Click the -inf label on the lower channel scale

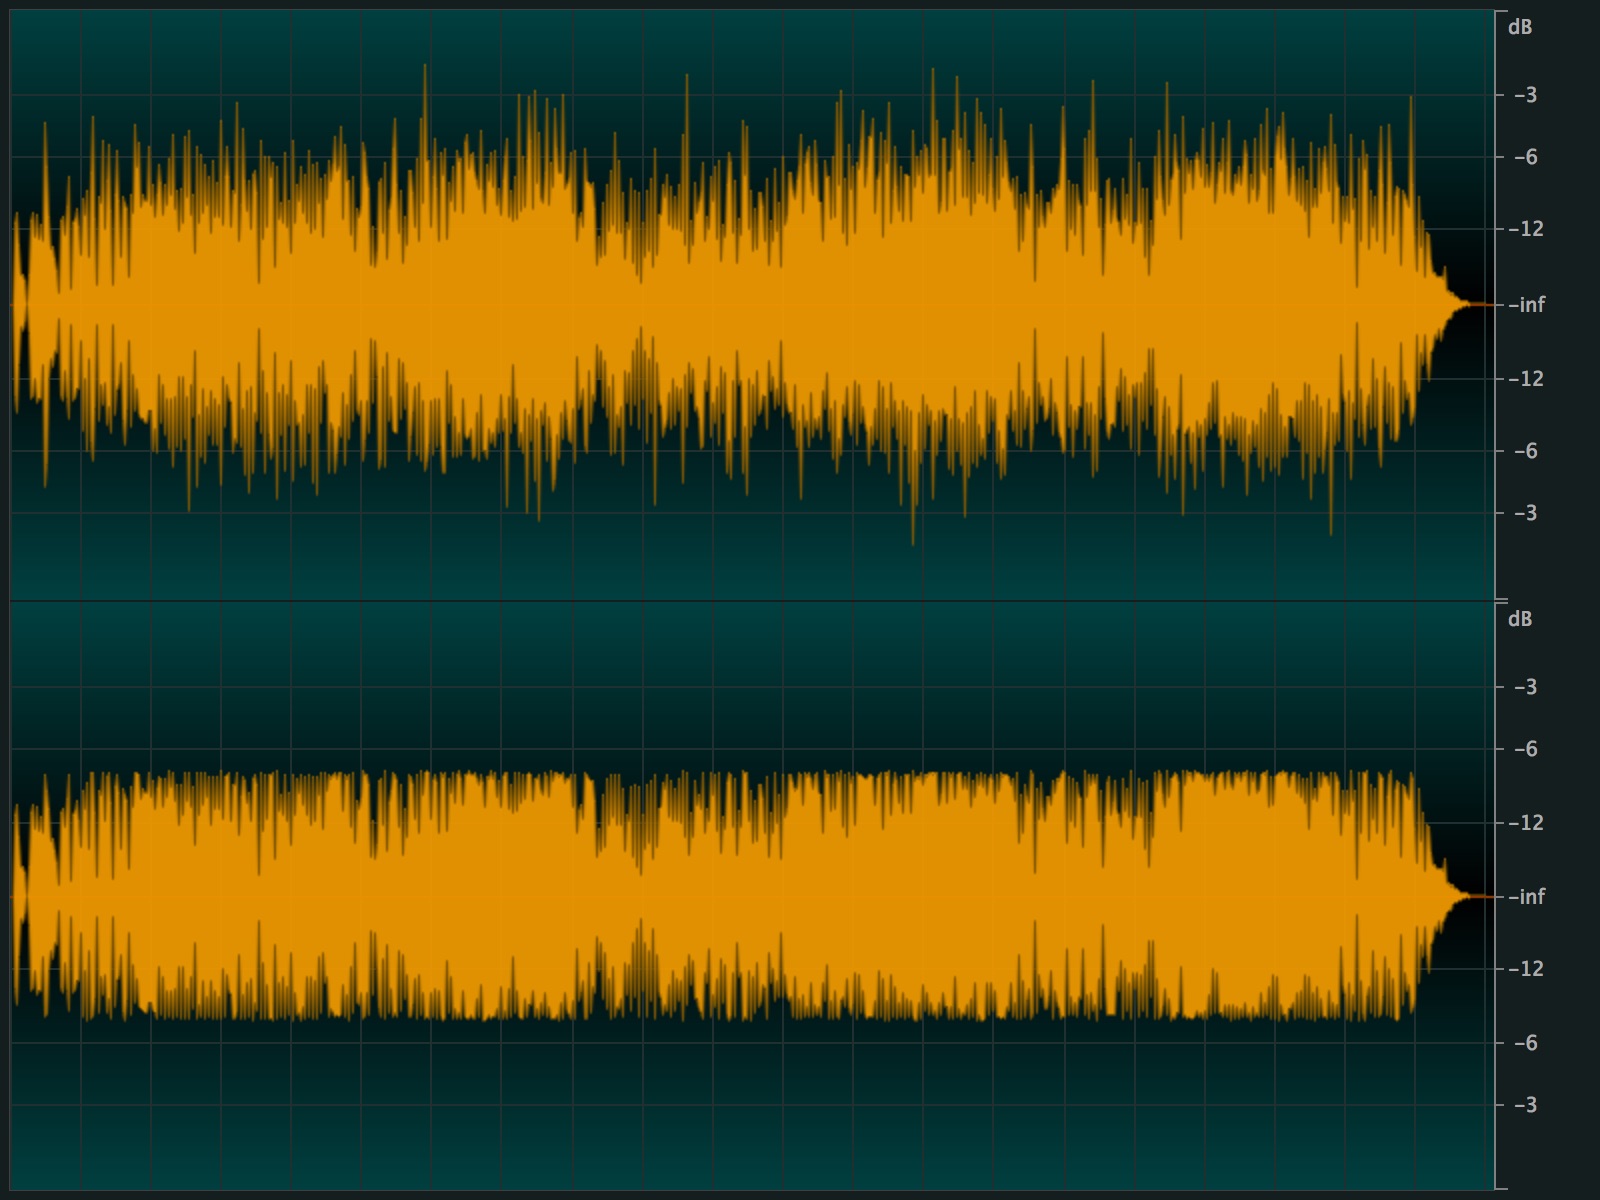tap(1526, 896)
